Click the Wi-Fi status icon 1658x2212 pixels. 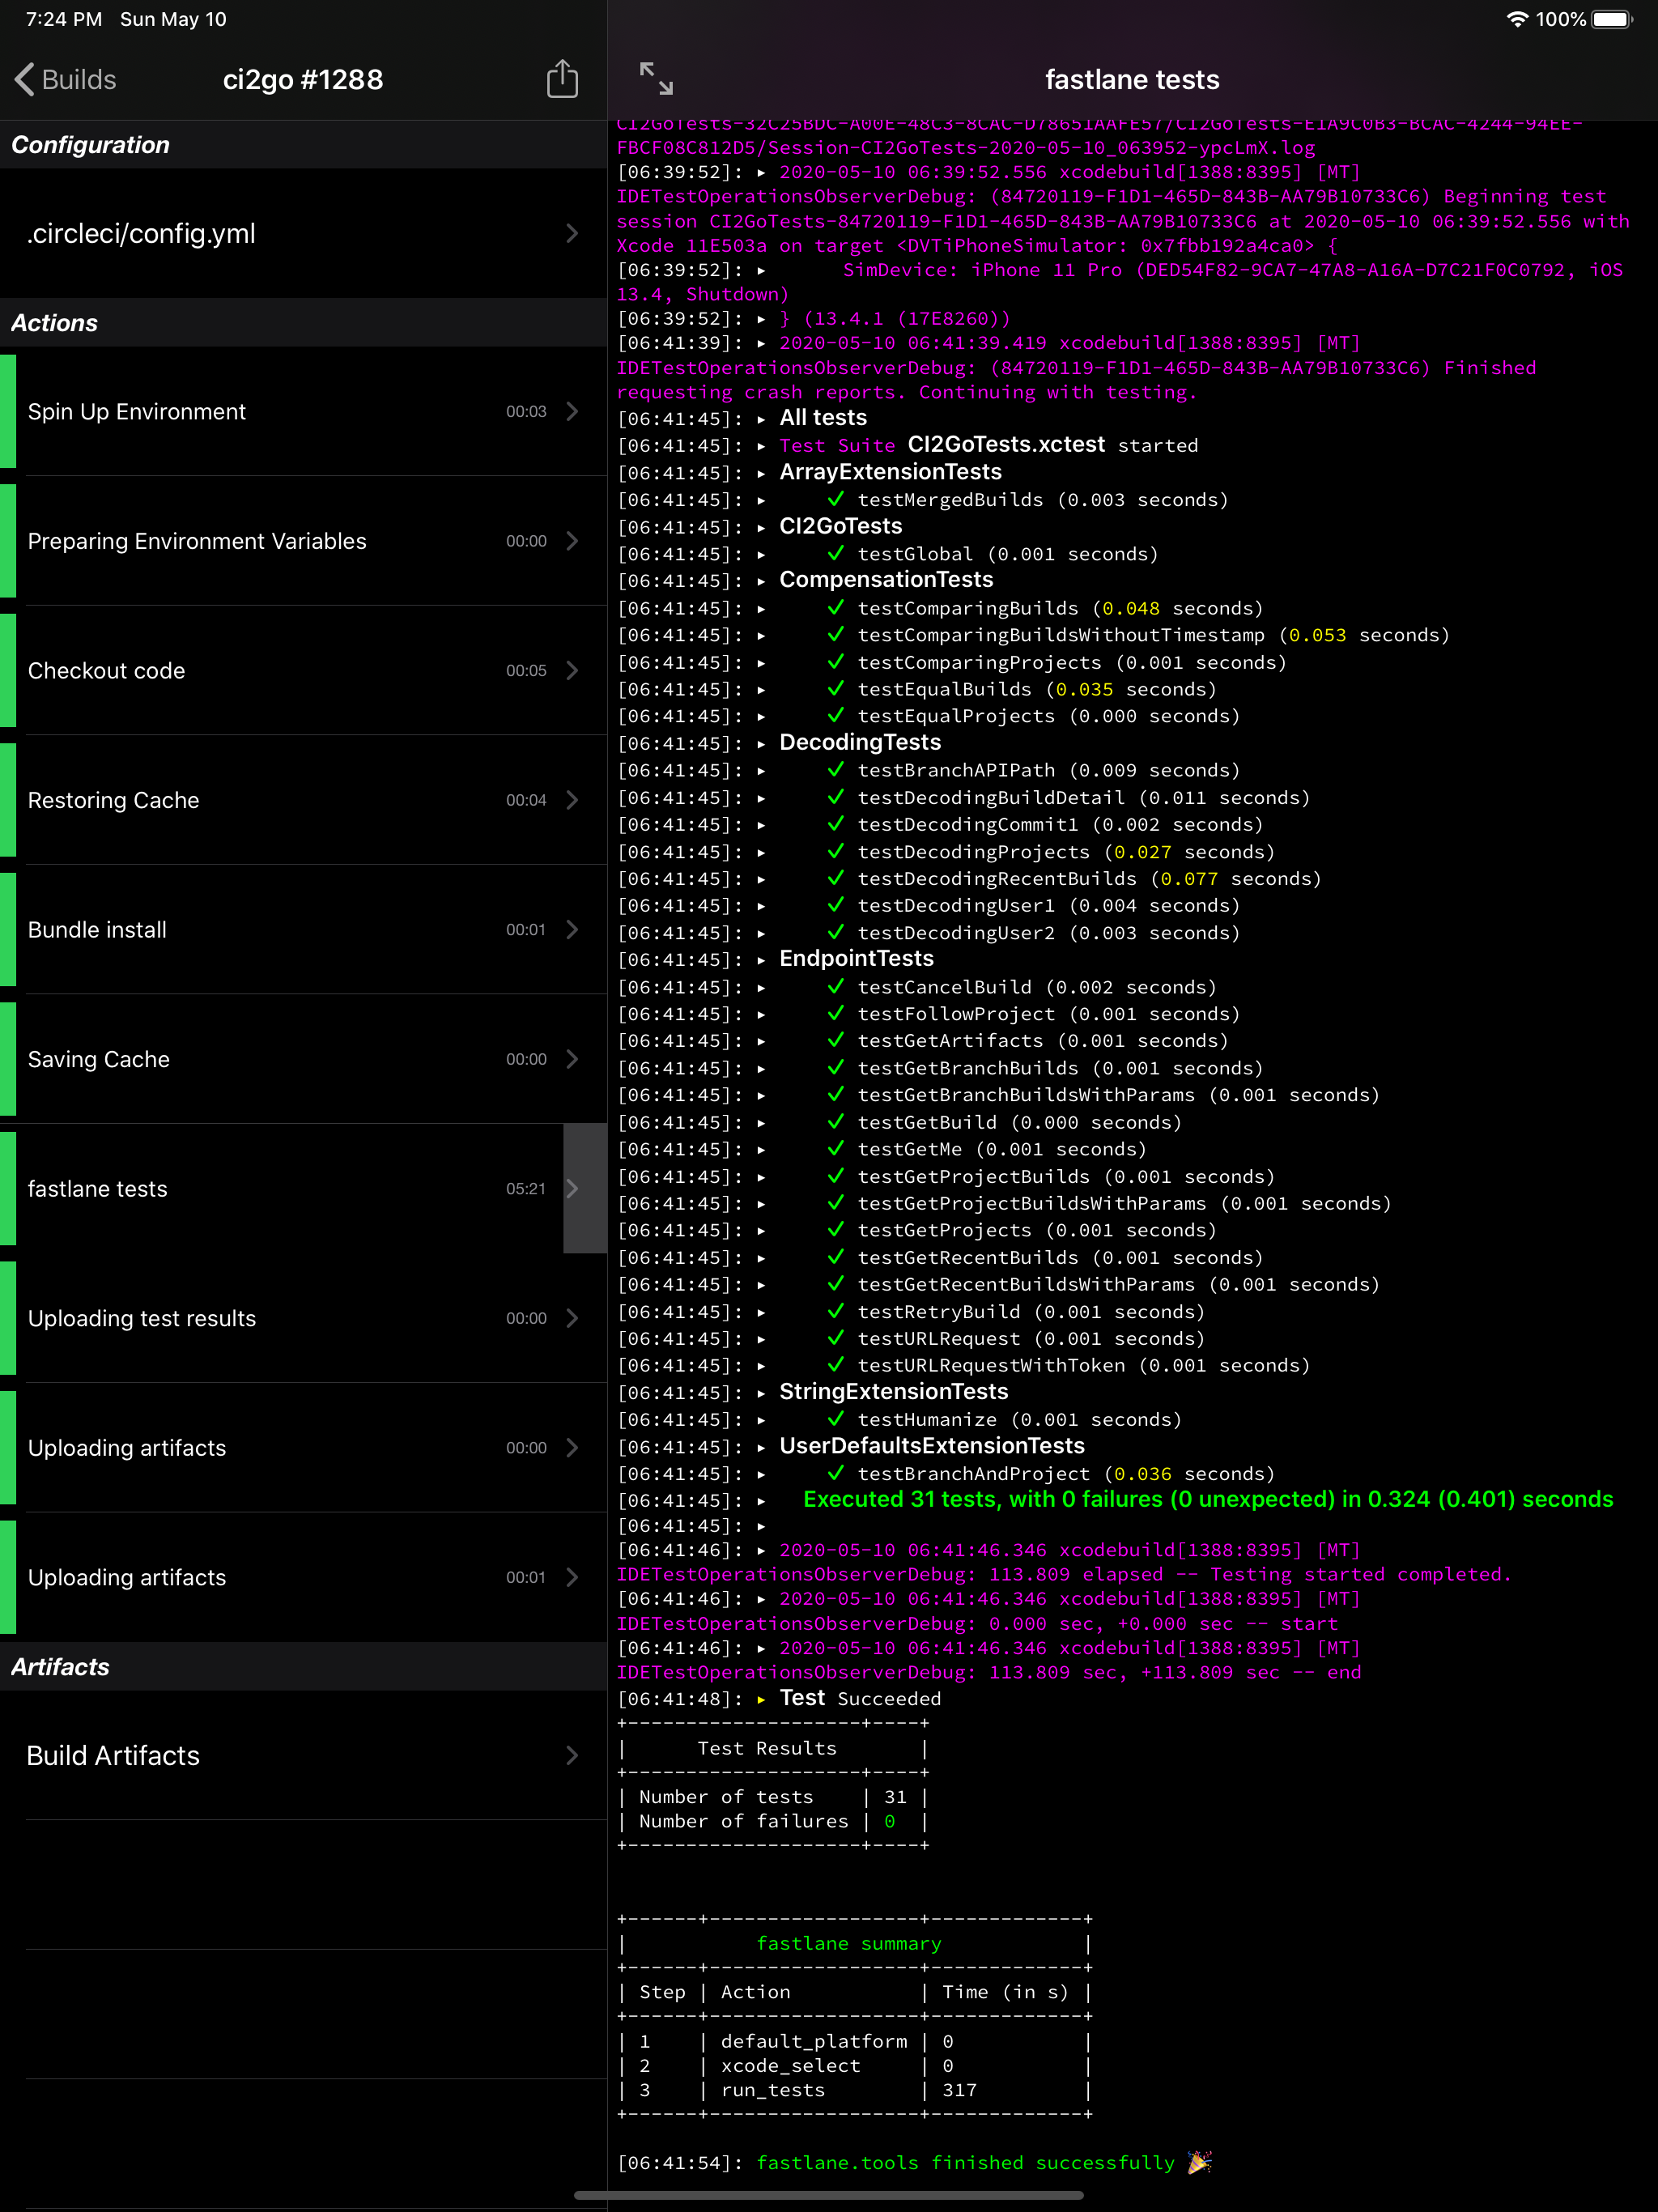(x=1517, y=19)
